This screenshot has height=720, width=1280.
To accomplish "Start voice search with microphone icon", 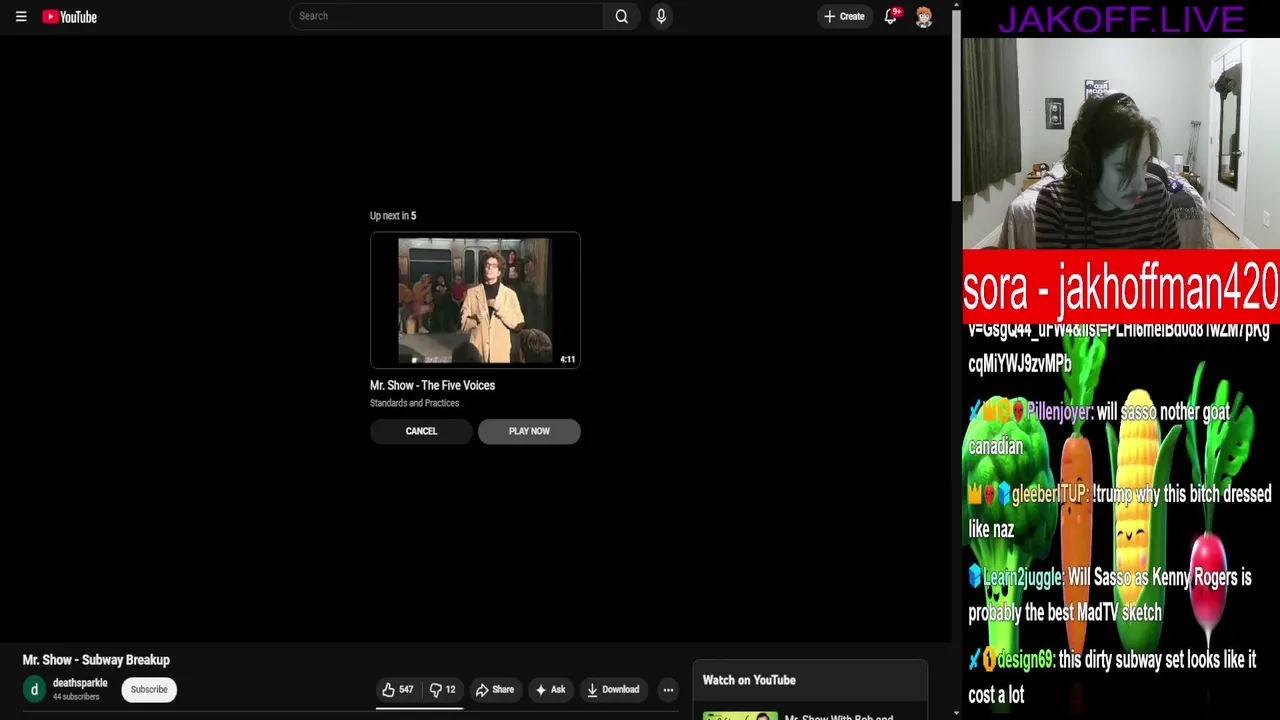I will click(661, 16).
